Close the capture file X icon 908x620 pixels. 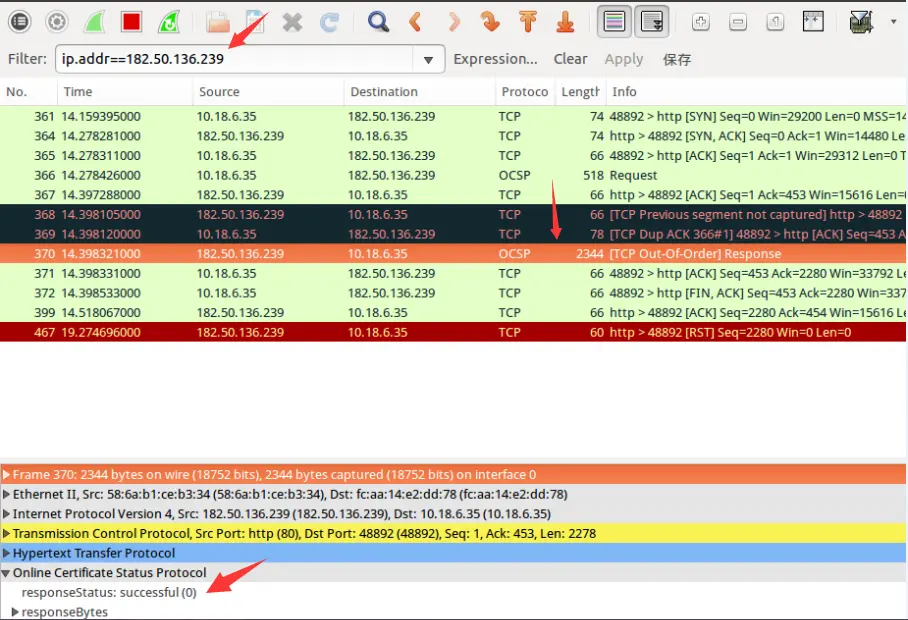pos(292,22)
